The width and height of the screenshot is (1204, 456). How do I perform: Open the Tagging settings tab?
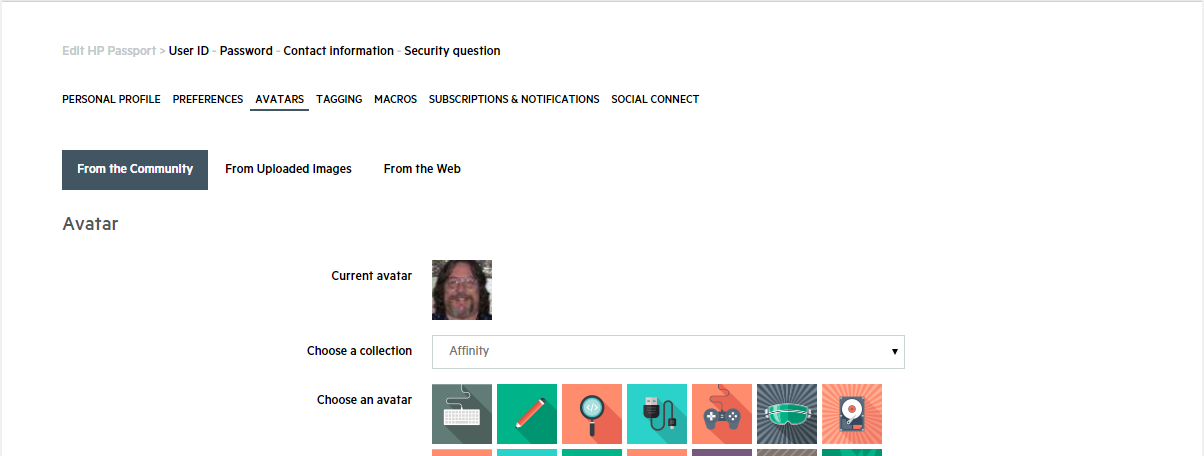[x=339, y=99]
